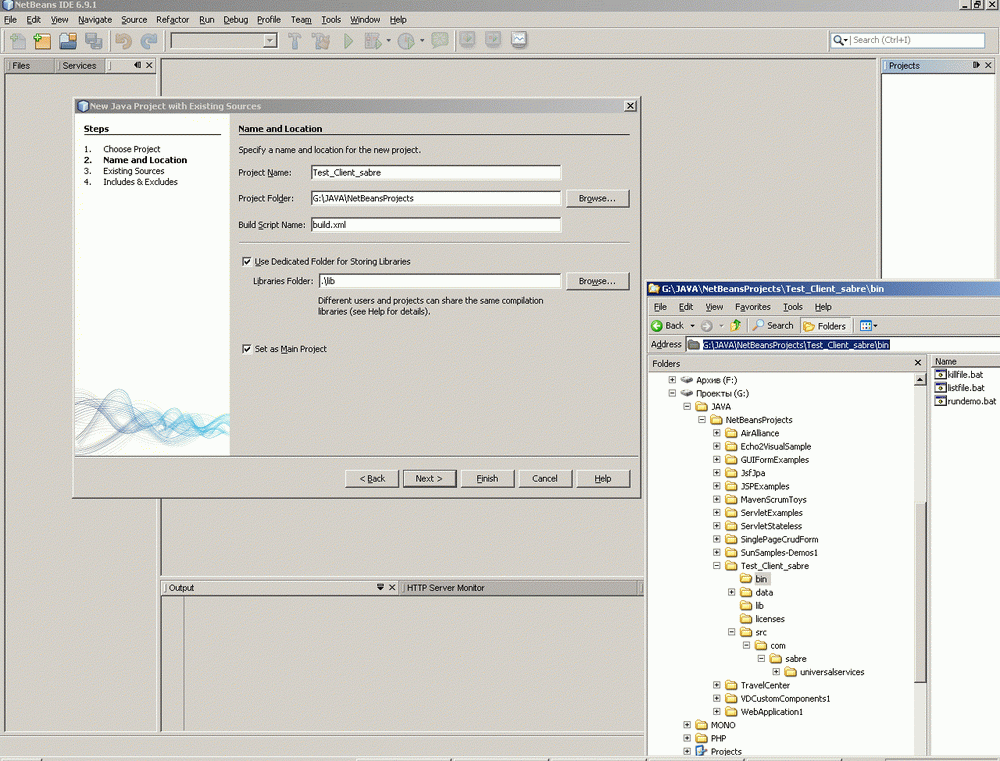Click the Explorer Up folder icon

735,325
